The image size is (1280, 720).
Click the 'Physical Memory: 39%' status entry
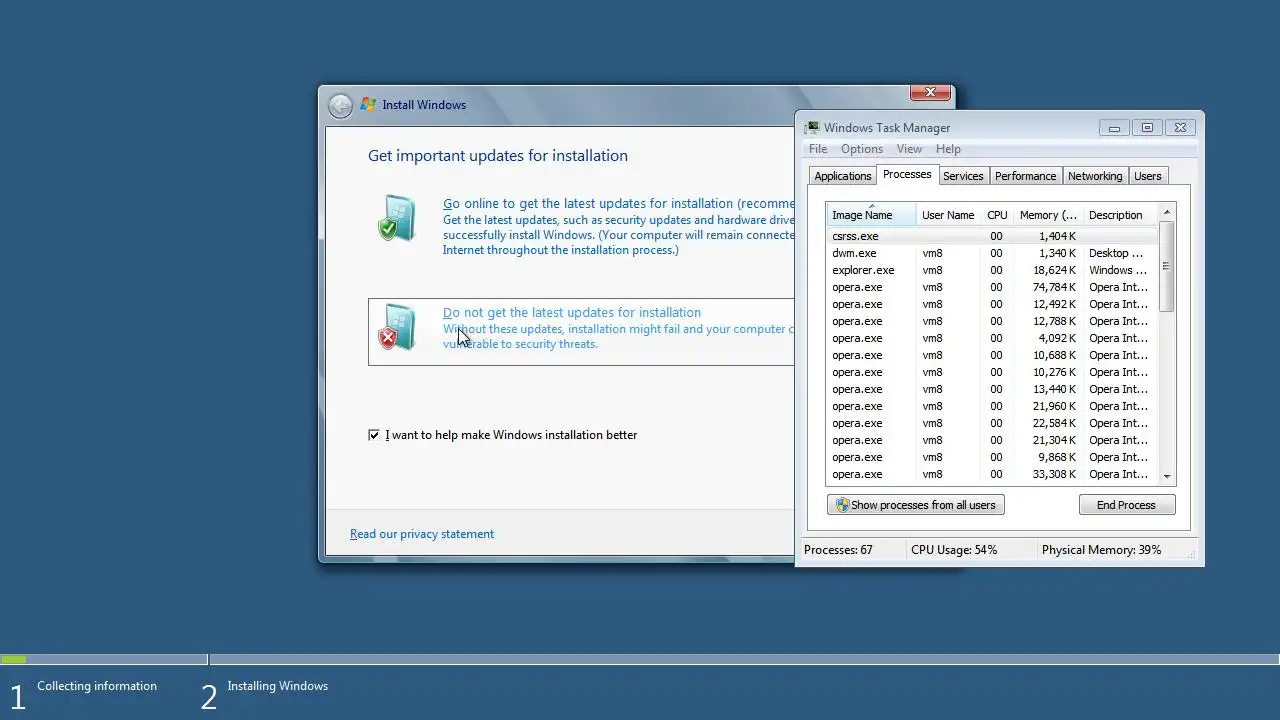click(x=1101, y=550)
